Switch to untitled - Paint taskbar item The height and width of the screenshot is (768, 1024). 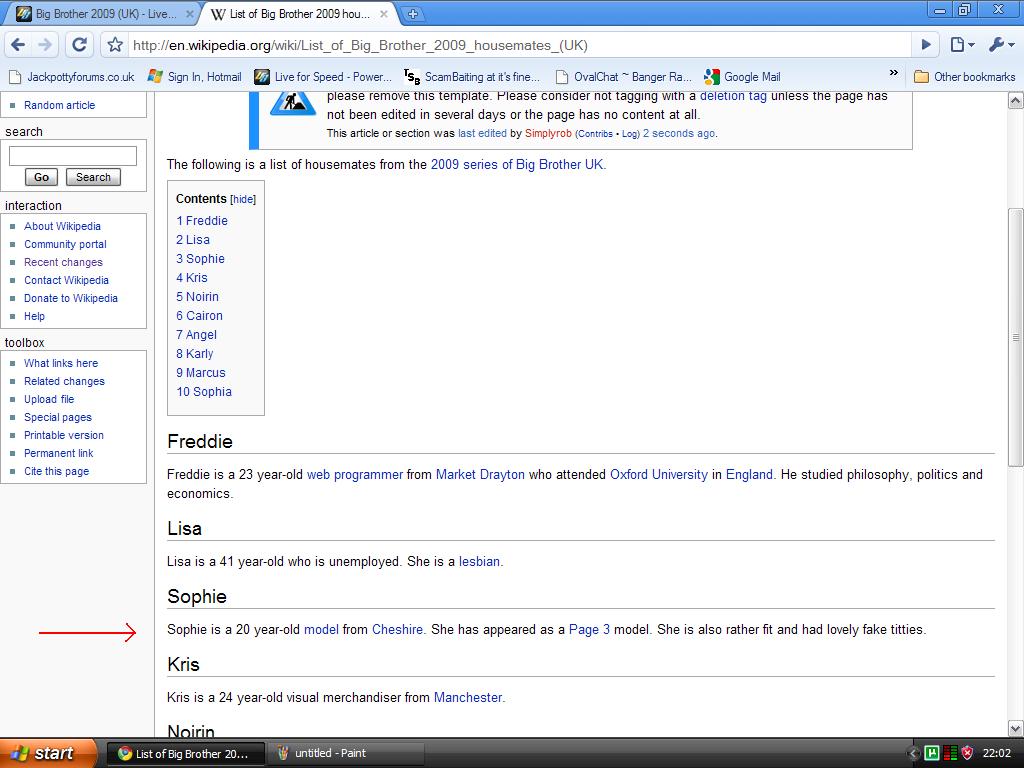345,754
